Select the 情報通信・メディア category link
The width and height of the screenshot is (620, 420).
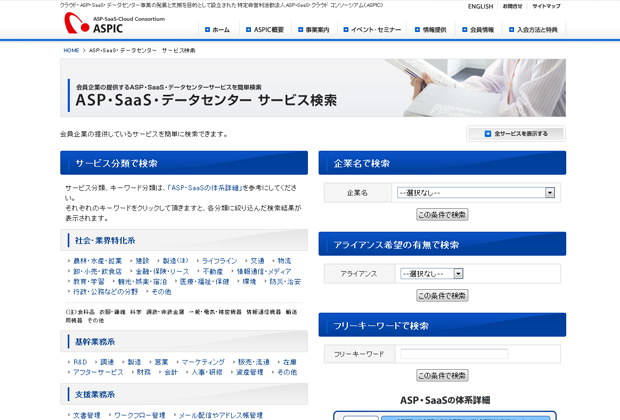click(264, 271)
